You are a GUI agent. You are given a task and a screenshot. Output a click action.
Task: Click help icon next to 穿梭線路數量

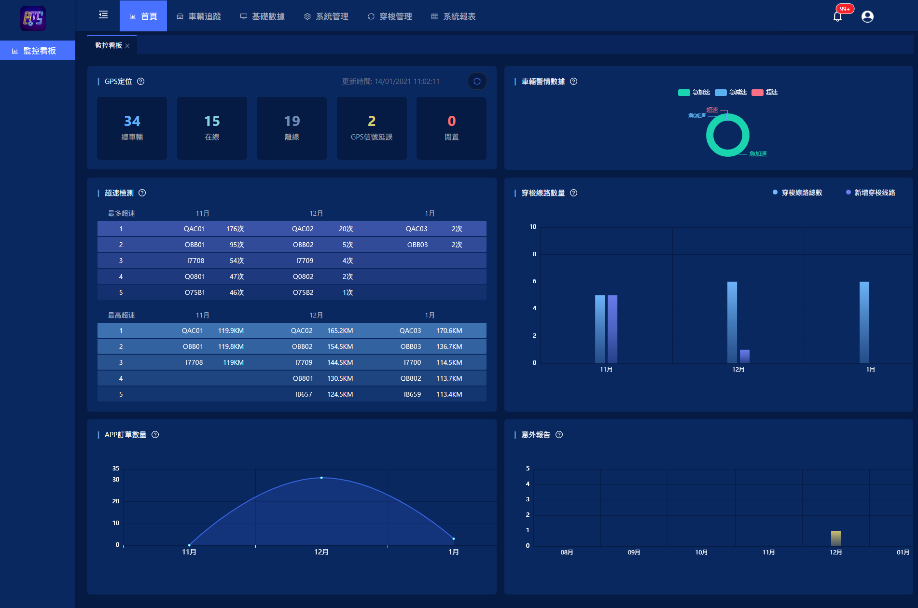click(x=573, y=193)
